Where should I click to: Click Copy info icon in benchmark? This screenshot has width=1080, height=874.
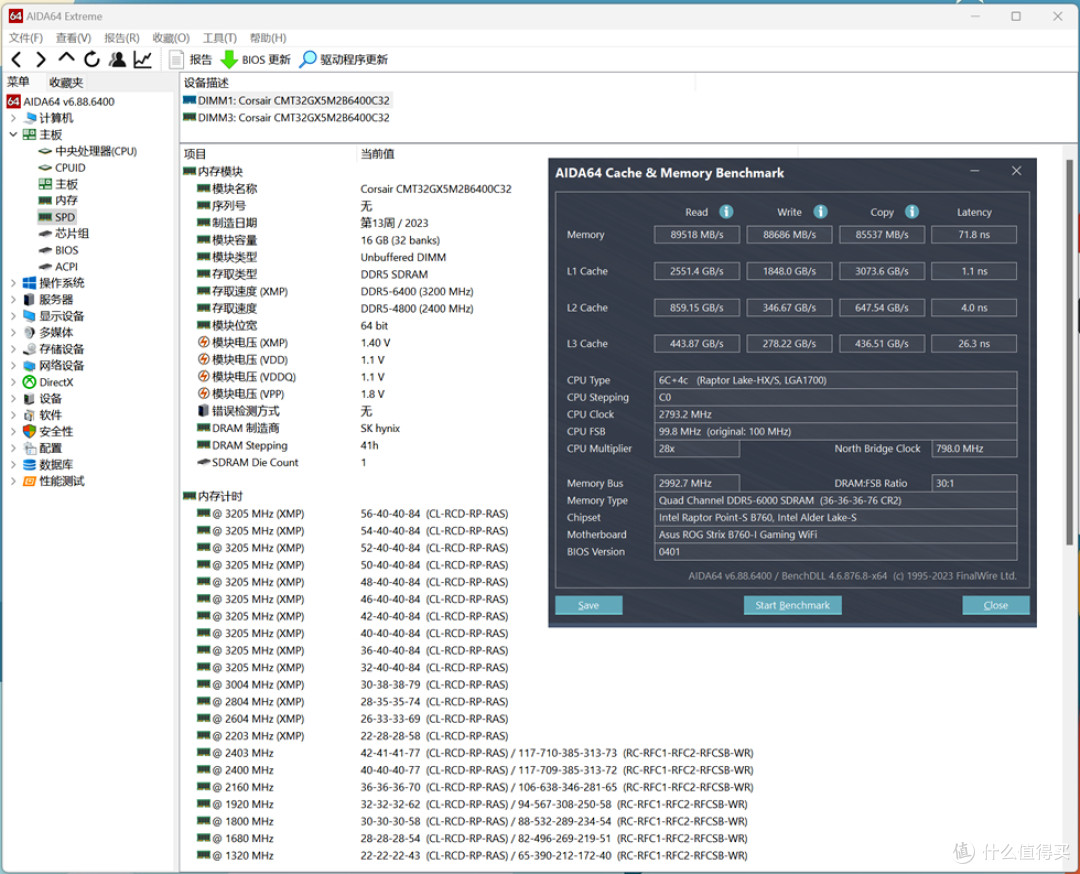tap(911, 211)
